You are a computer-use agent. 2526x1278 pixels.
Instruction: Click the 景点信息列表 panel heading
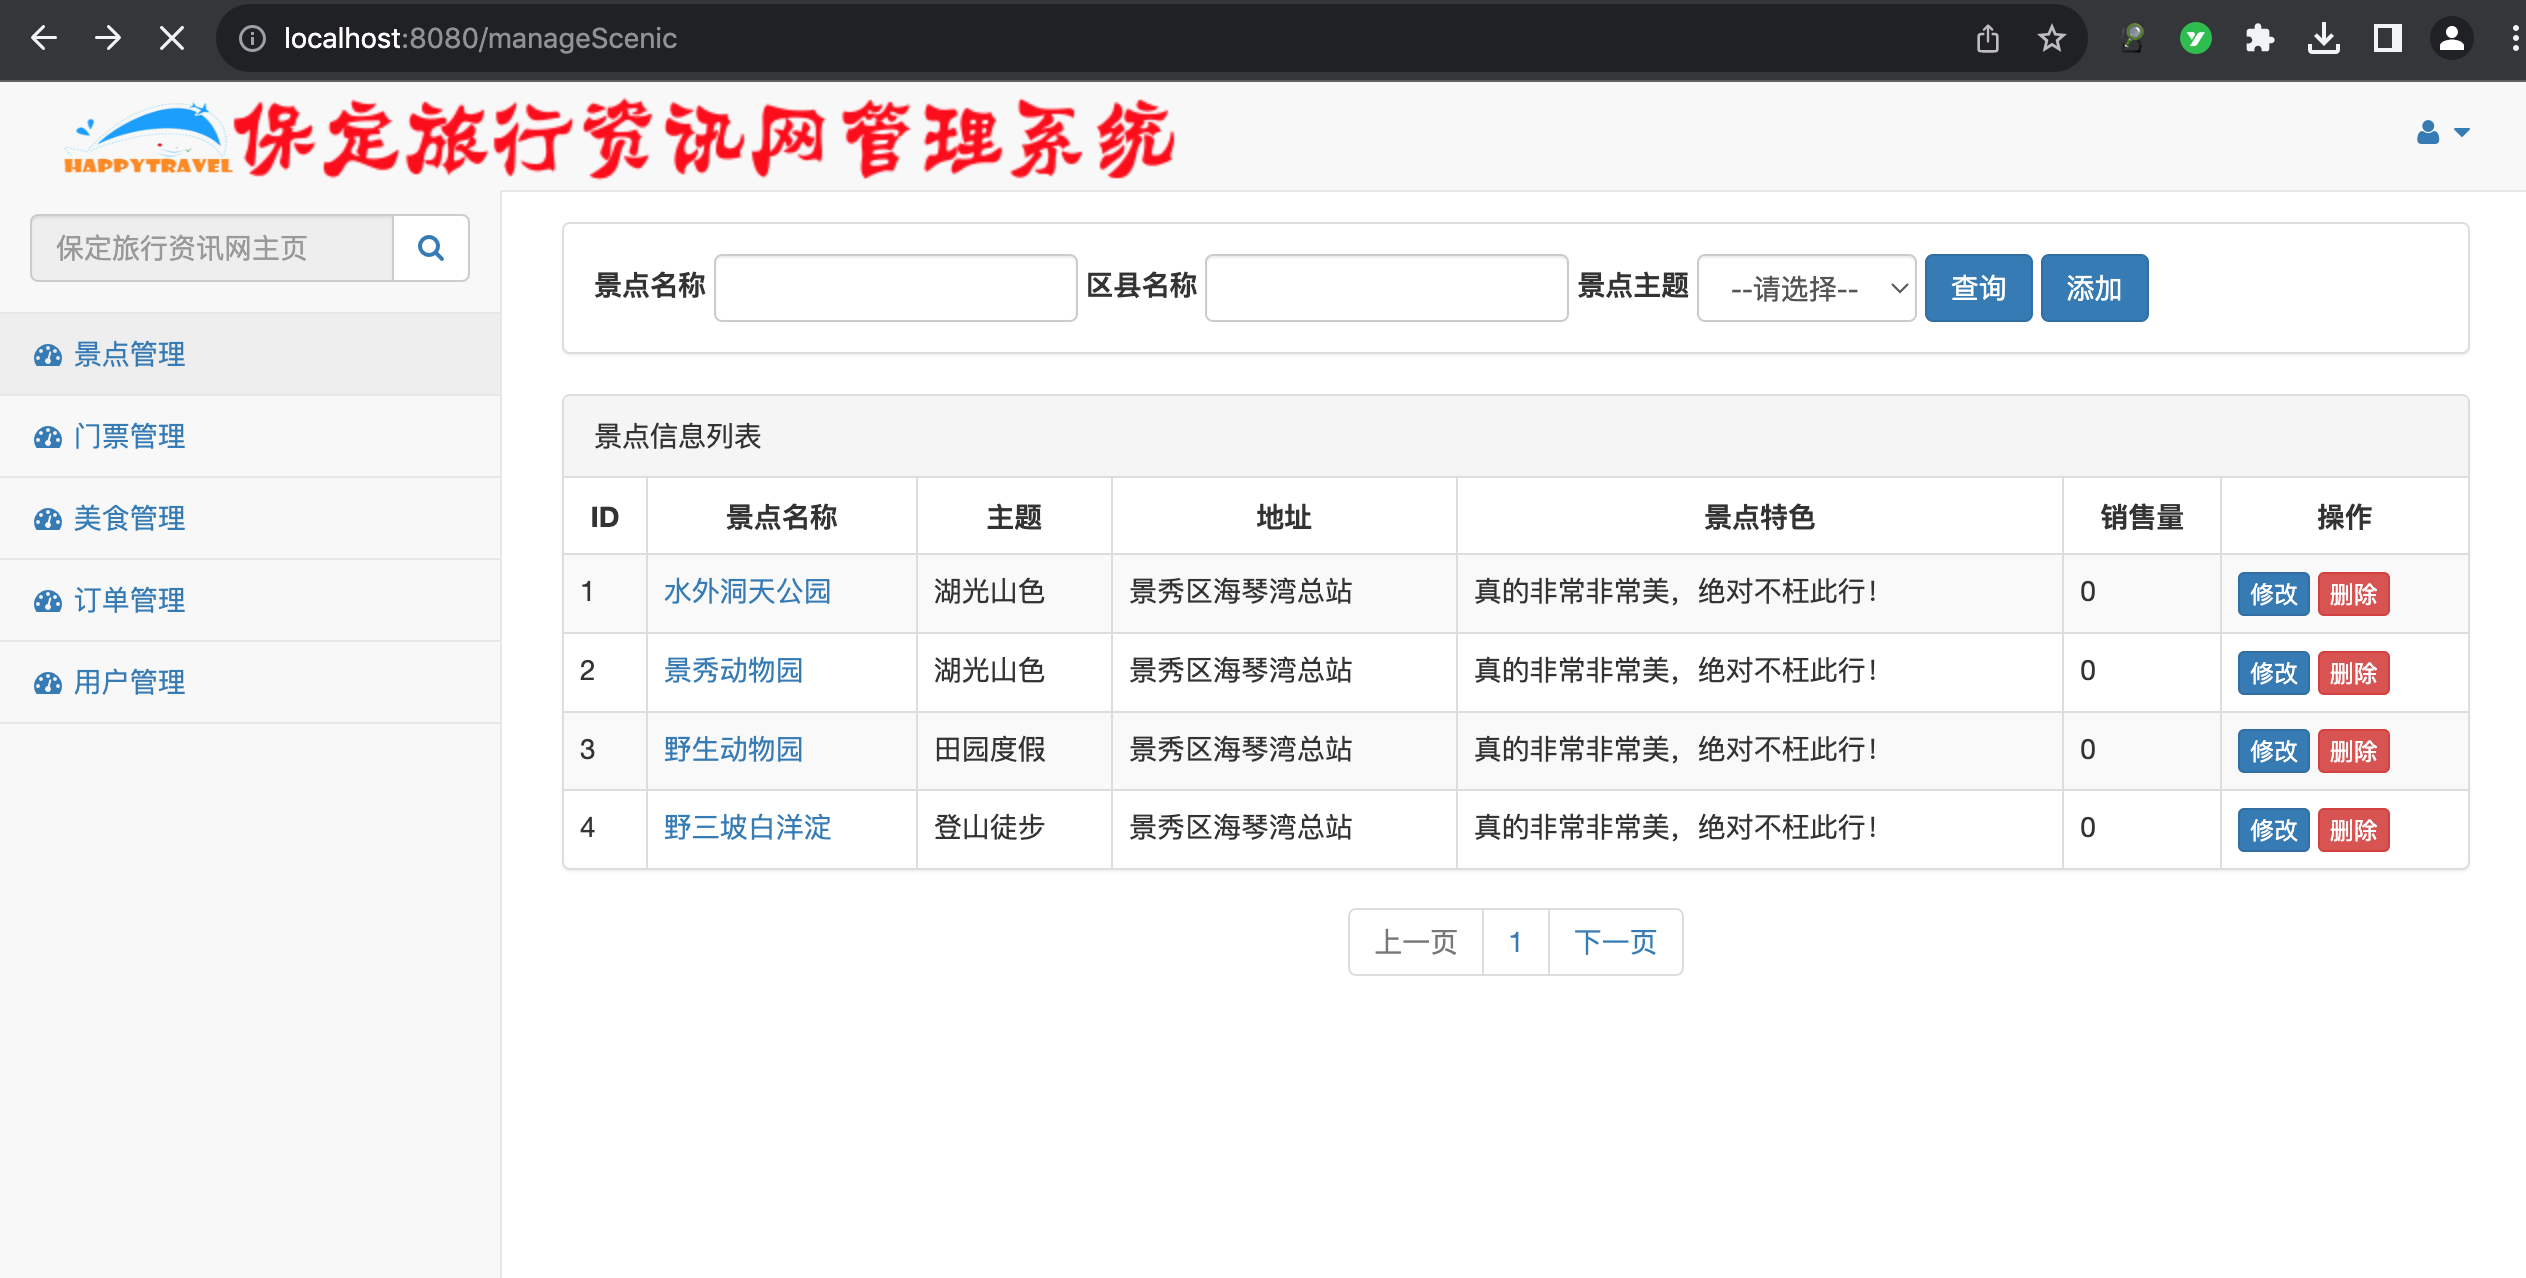(1516, 436)
